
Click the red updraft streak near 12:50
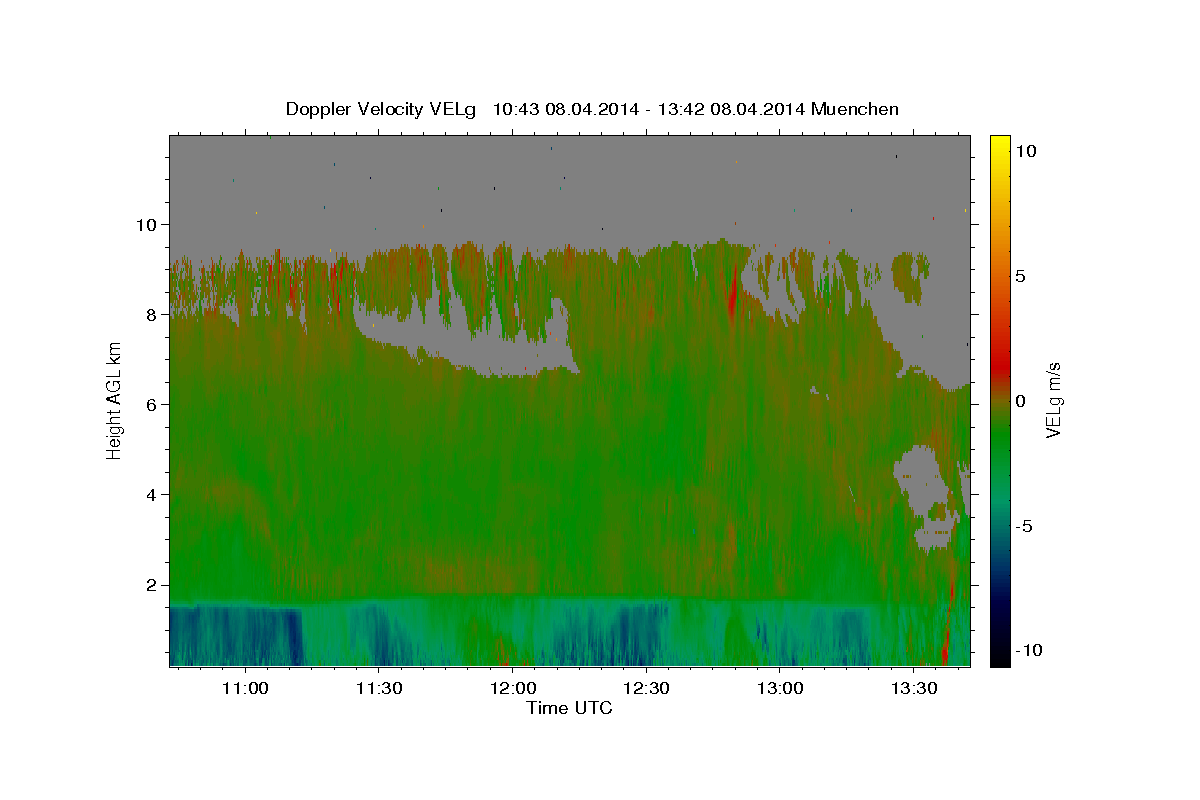coord(733,292)
